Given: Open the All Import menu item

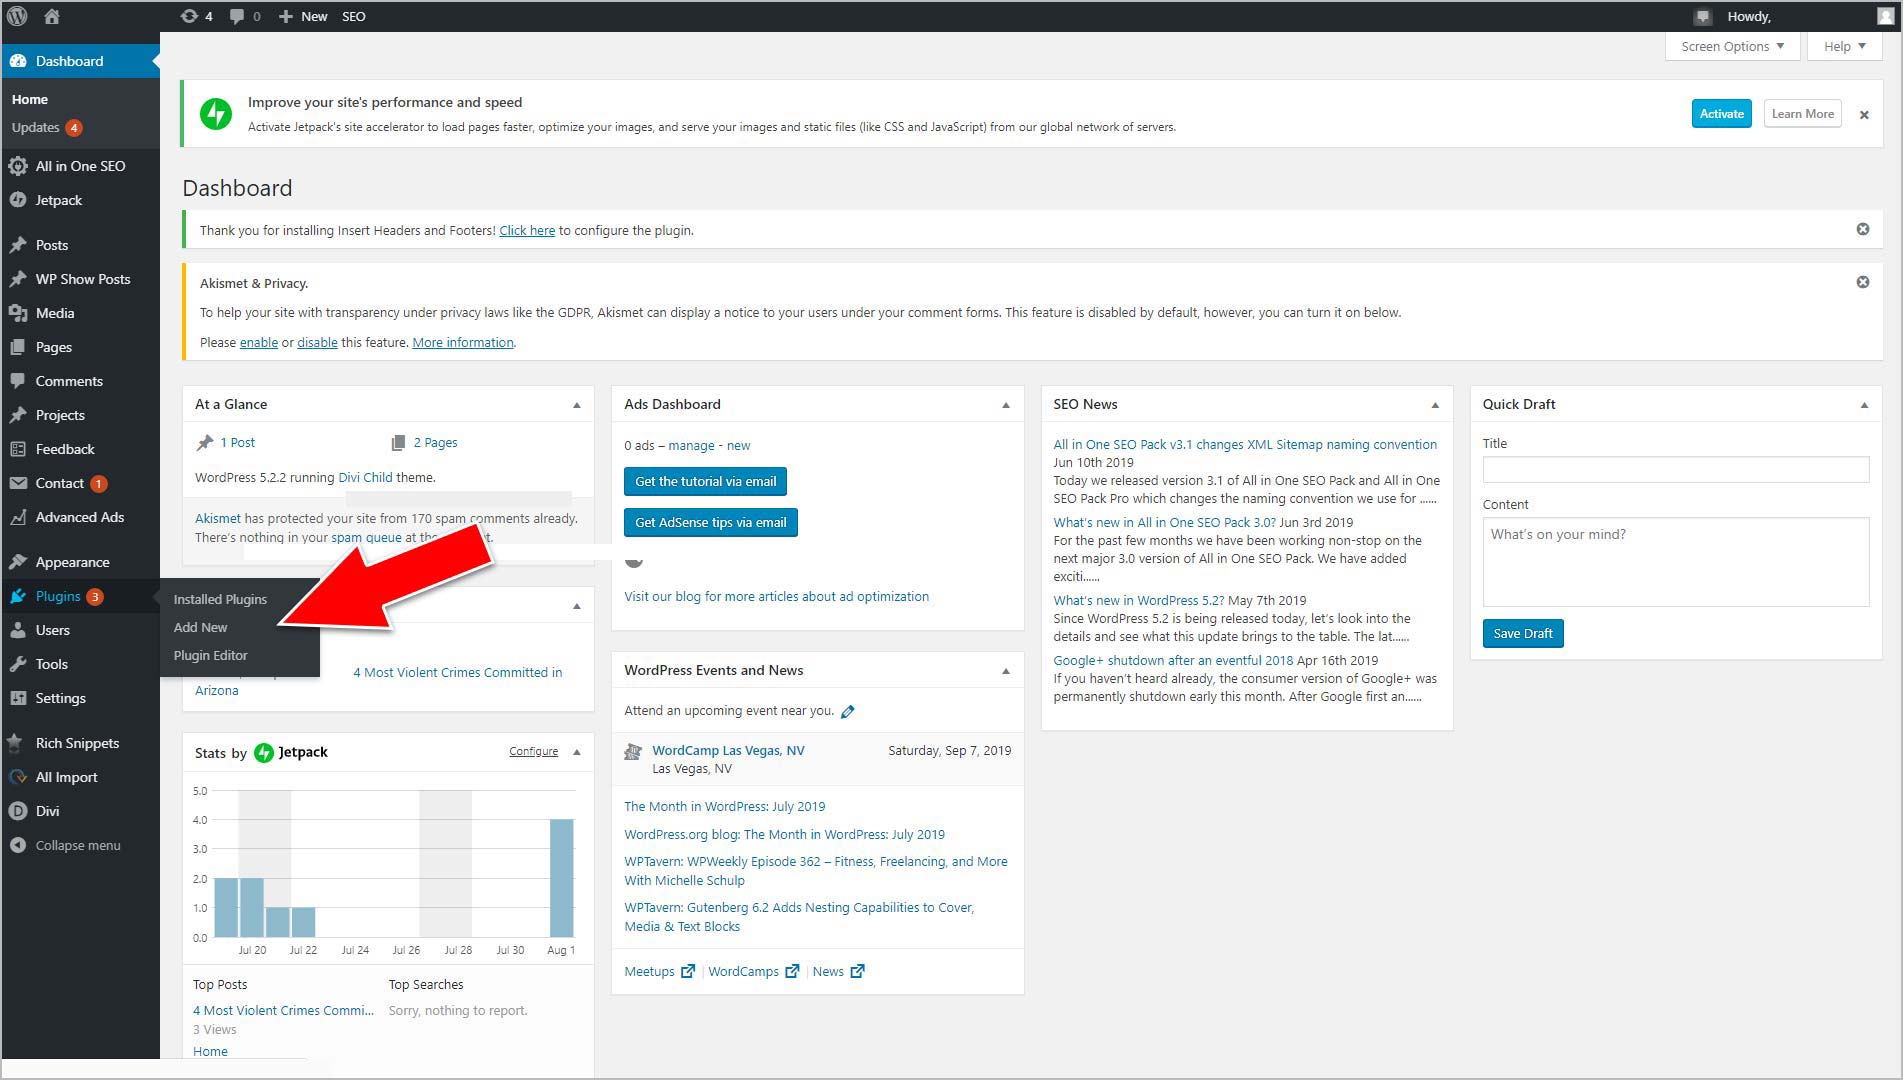Looking at the screenshot, I should click(x=80, y=777).
